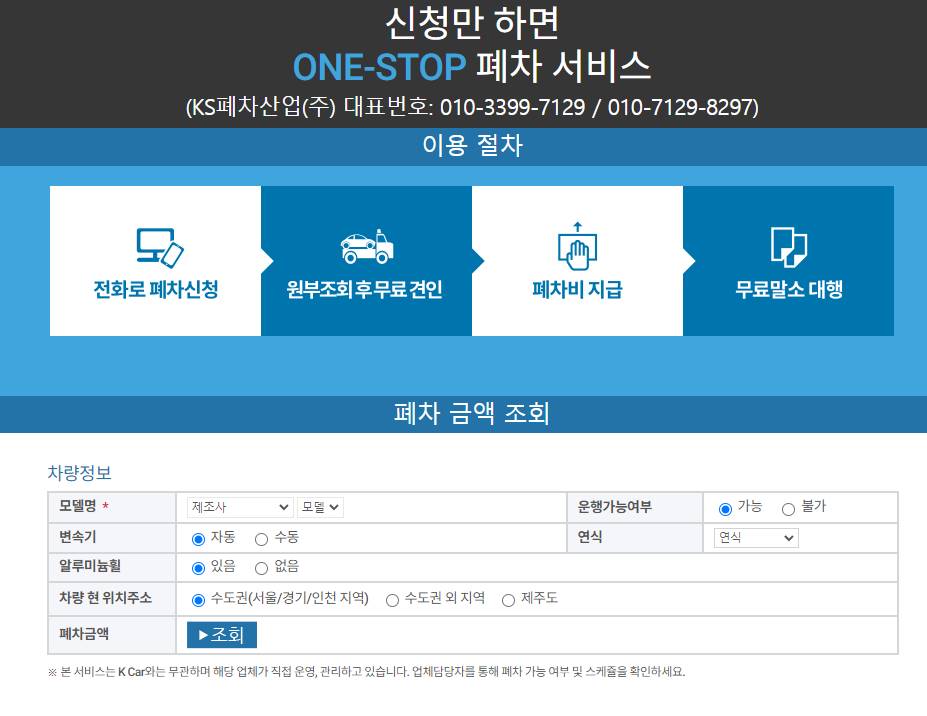Click the 운행가능여부 label
927x716 pixels.
tap(615, 507)
